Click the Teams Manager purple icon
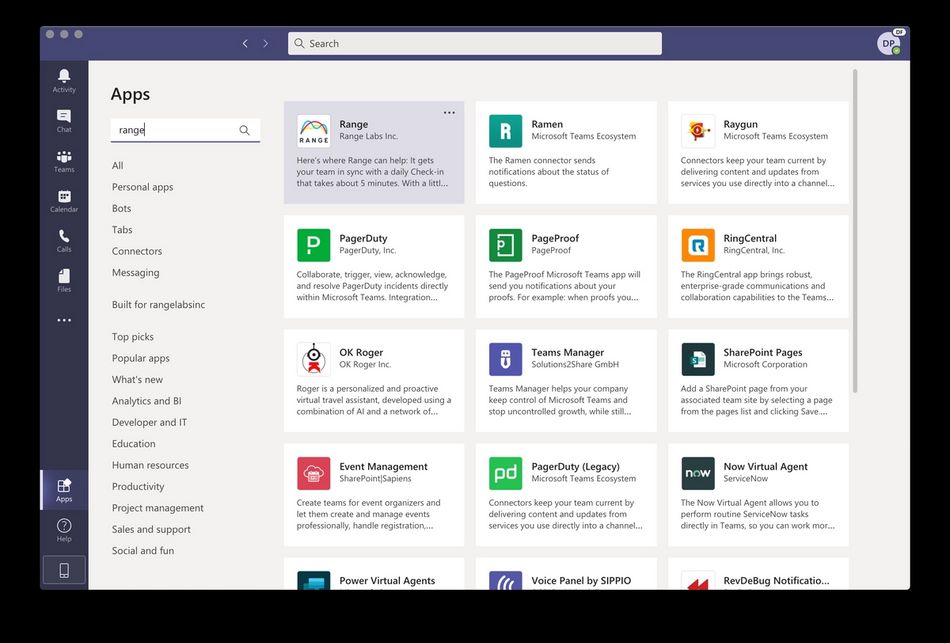The height and width of the screenshot is (643, 950). pyautogui.click(x=505, y=359)
